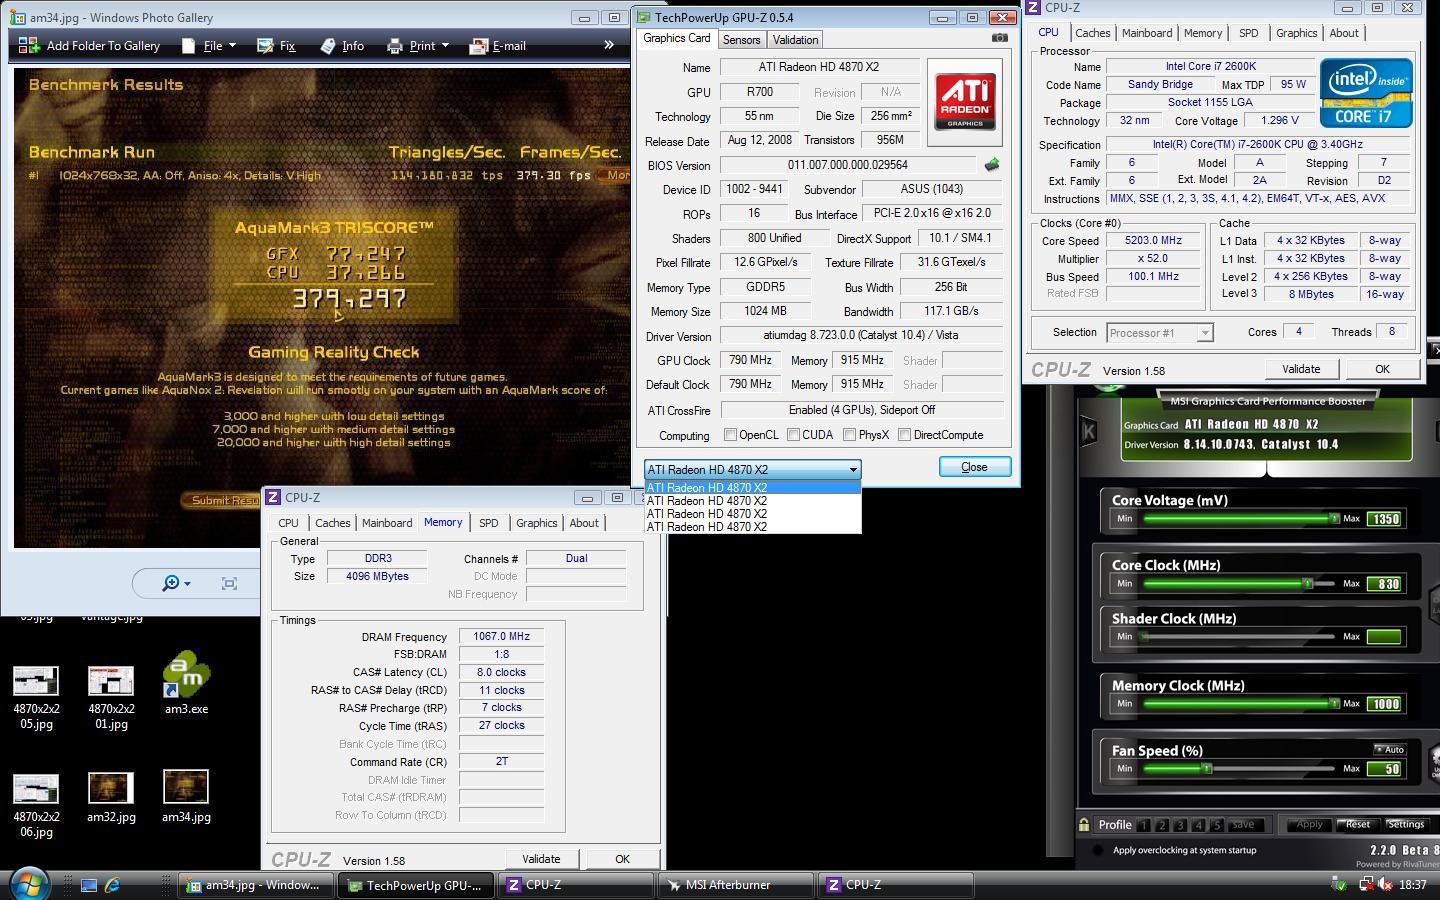Click the K Kombustor icon in Afterburner
The width and height of the screenshot is (1440, 900).
[1088, 431]
